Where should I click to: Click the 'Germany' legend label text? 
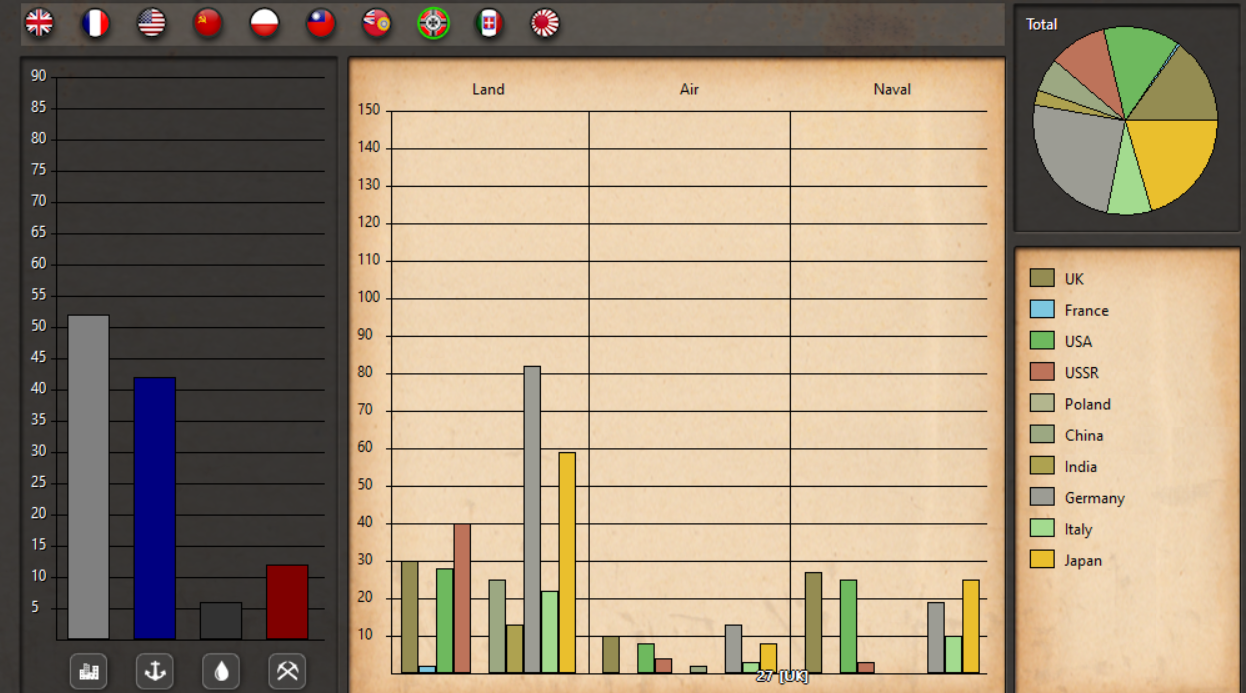[x=1094, y=498]
